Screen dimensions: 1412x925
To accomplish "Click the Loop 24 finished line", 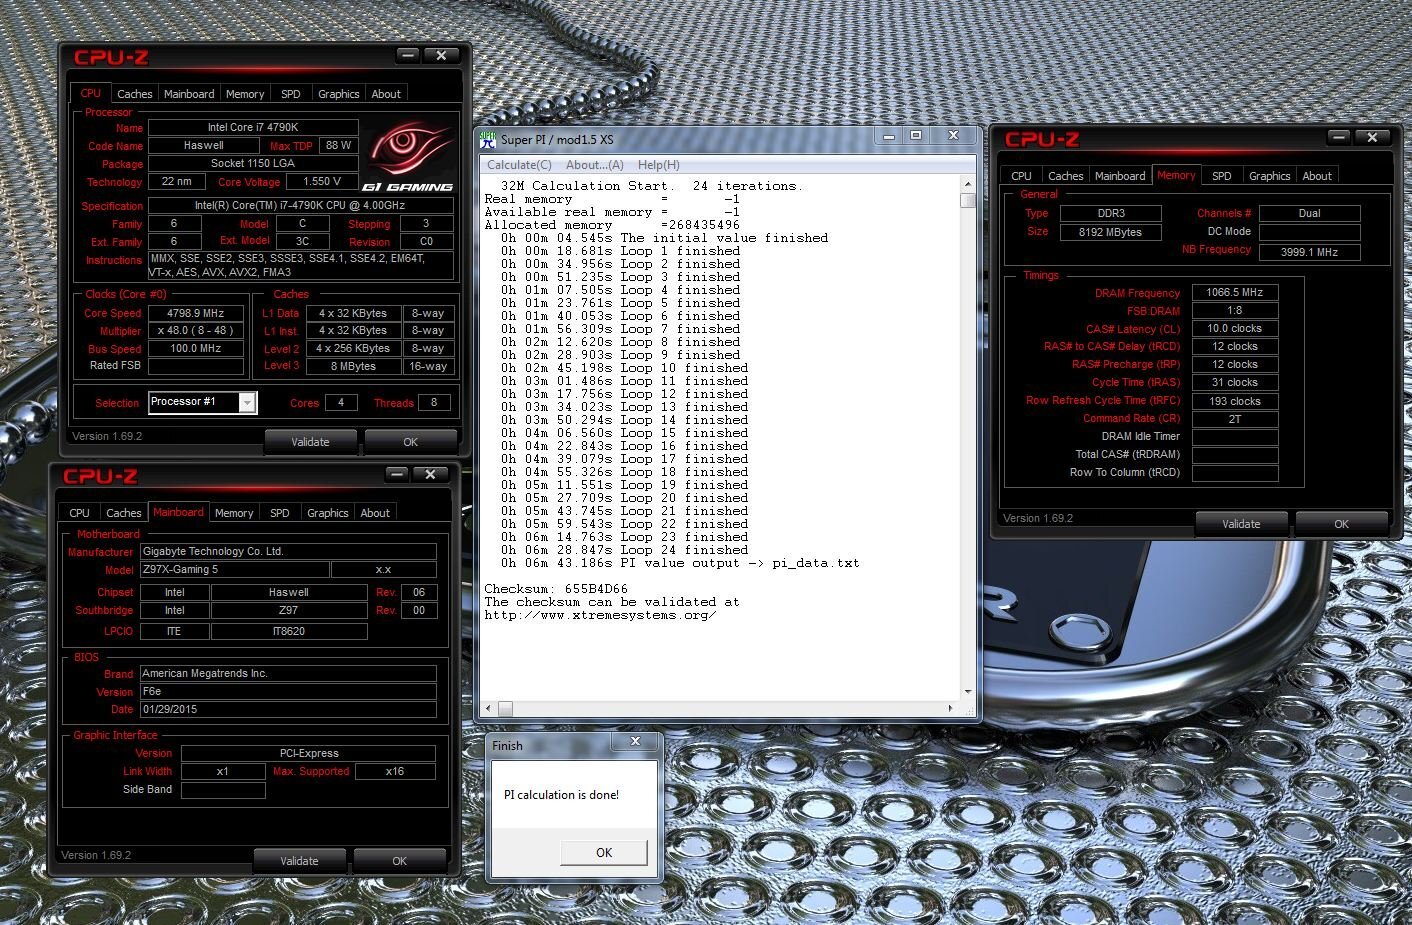I will click(x=625, y=550).
